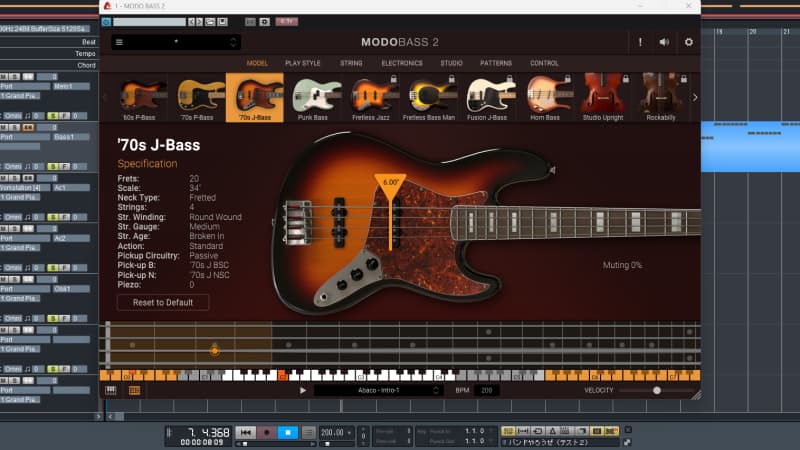Image resolution: width=800 pixels, height=450 pixels.
Task: Open the MODO BASS hamburger preset menu
Action: pyautogui.click(x=119, y=42)
